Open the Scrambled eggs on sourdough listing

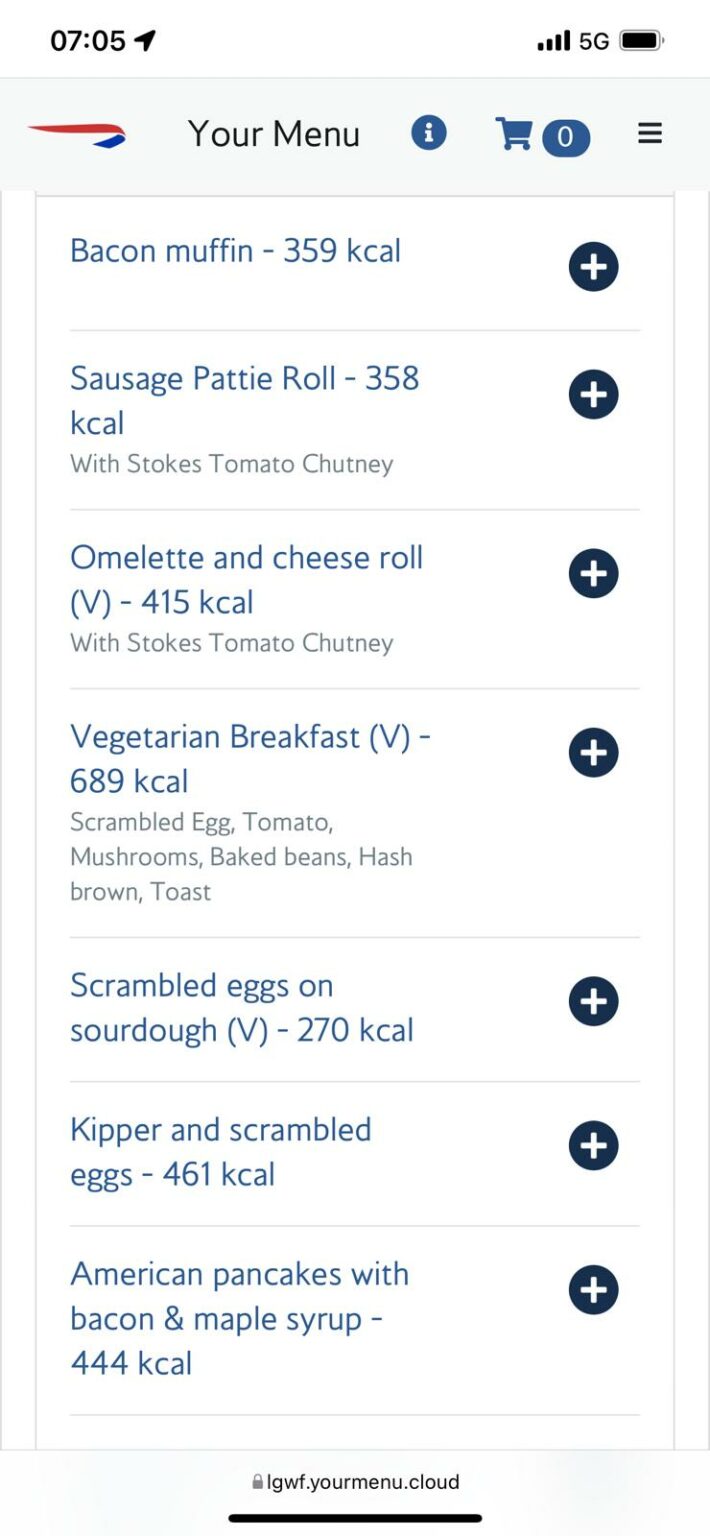[x=240, y=1007]
